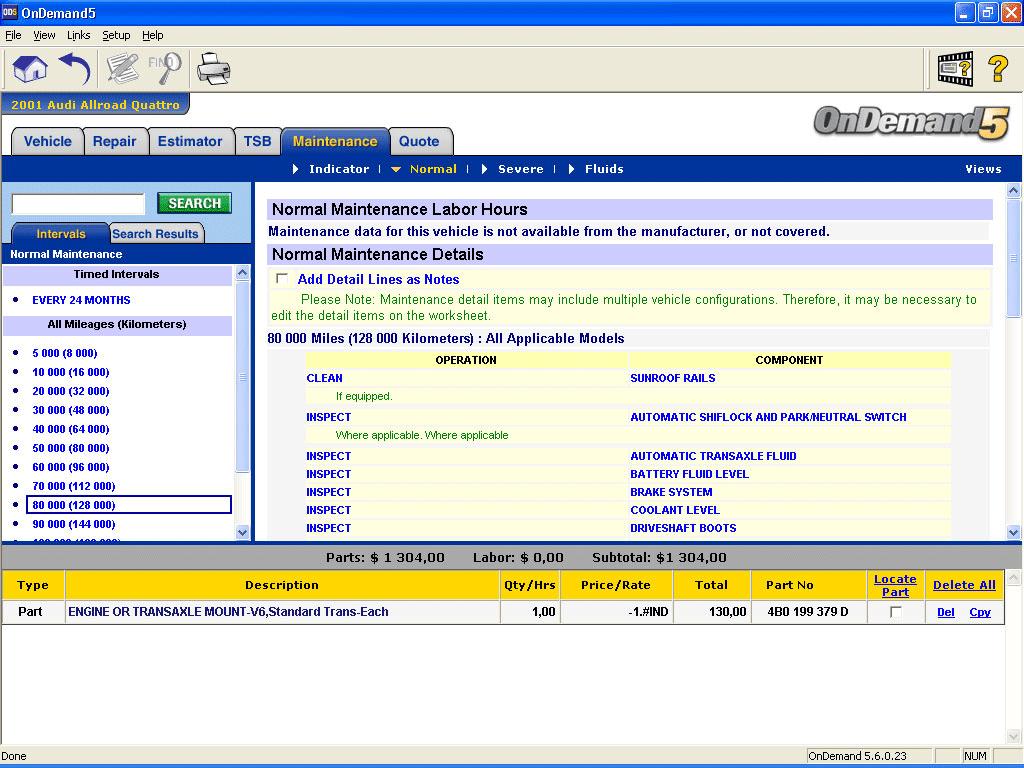Open the View menu

pyautogui.click(x=44, y=35)
